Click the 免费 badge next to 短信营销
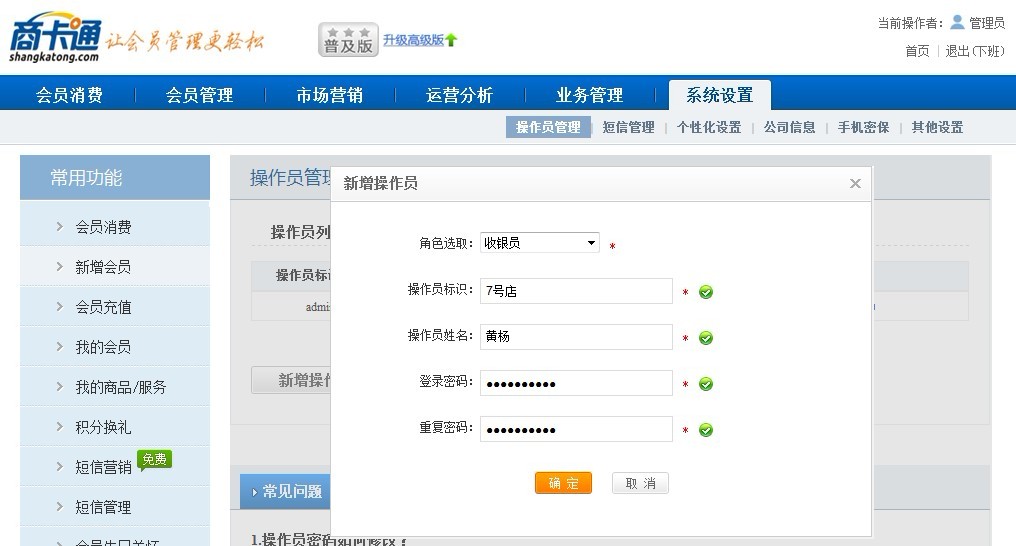Screen dimensions: 1016x546 coord(154,460)
